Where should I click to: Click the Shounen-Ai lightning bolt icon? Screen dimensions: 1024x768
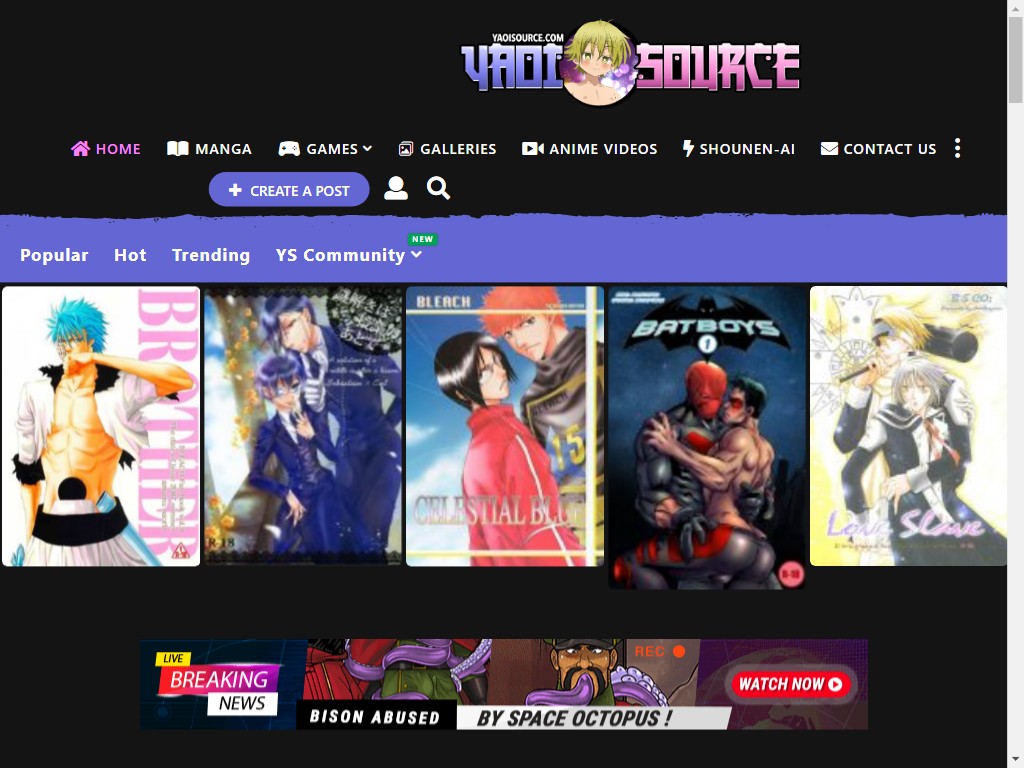pyautogui.click(x=688, y=149)
